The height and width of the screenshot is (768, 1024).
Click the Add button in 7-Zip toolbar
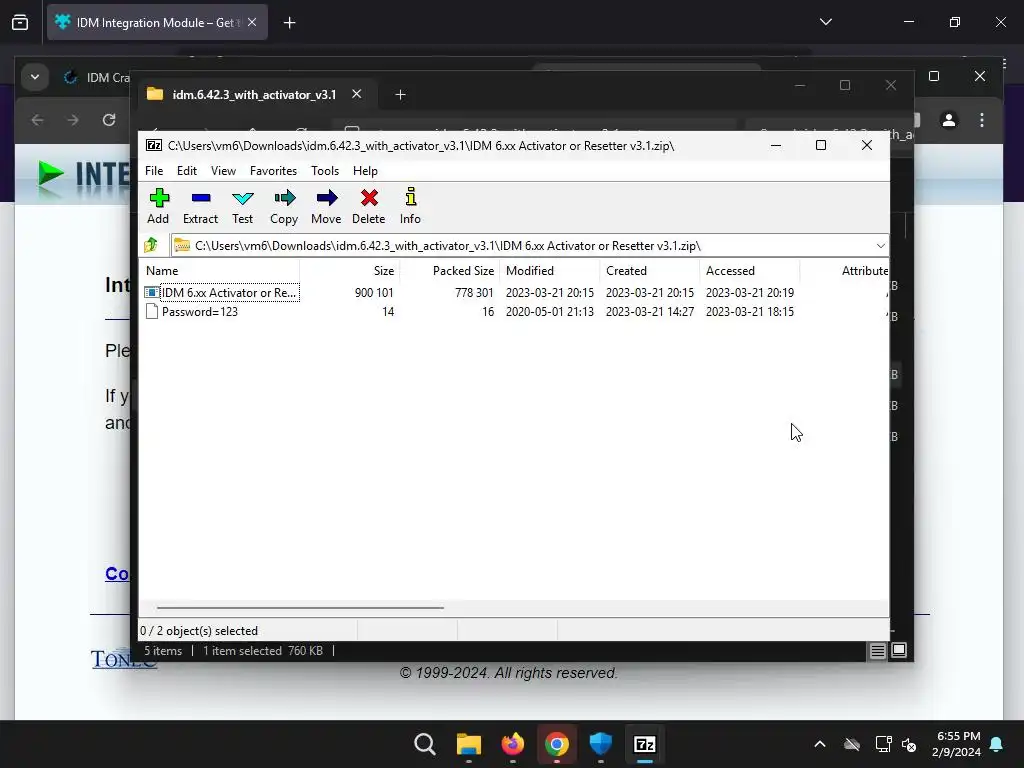point(158,206)
